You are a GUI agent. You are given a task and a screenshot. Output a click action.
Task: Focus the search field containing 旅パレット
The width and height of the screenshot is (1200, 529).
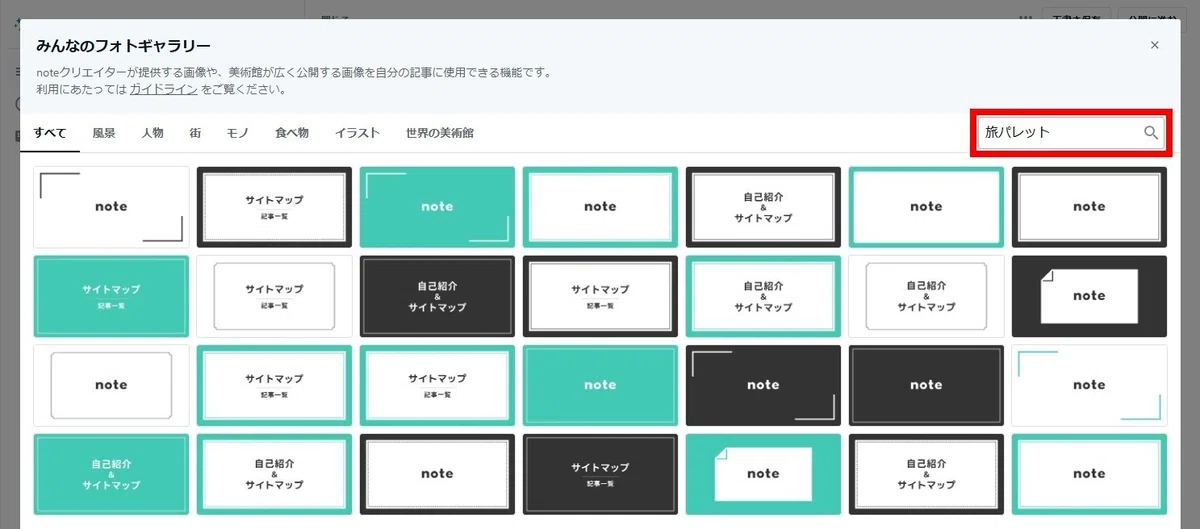pos(1070,132)
